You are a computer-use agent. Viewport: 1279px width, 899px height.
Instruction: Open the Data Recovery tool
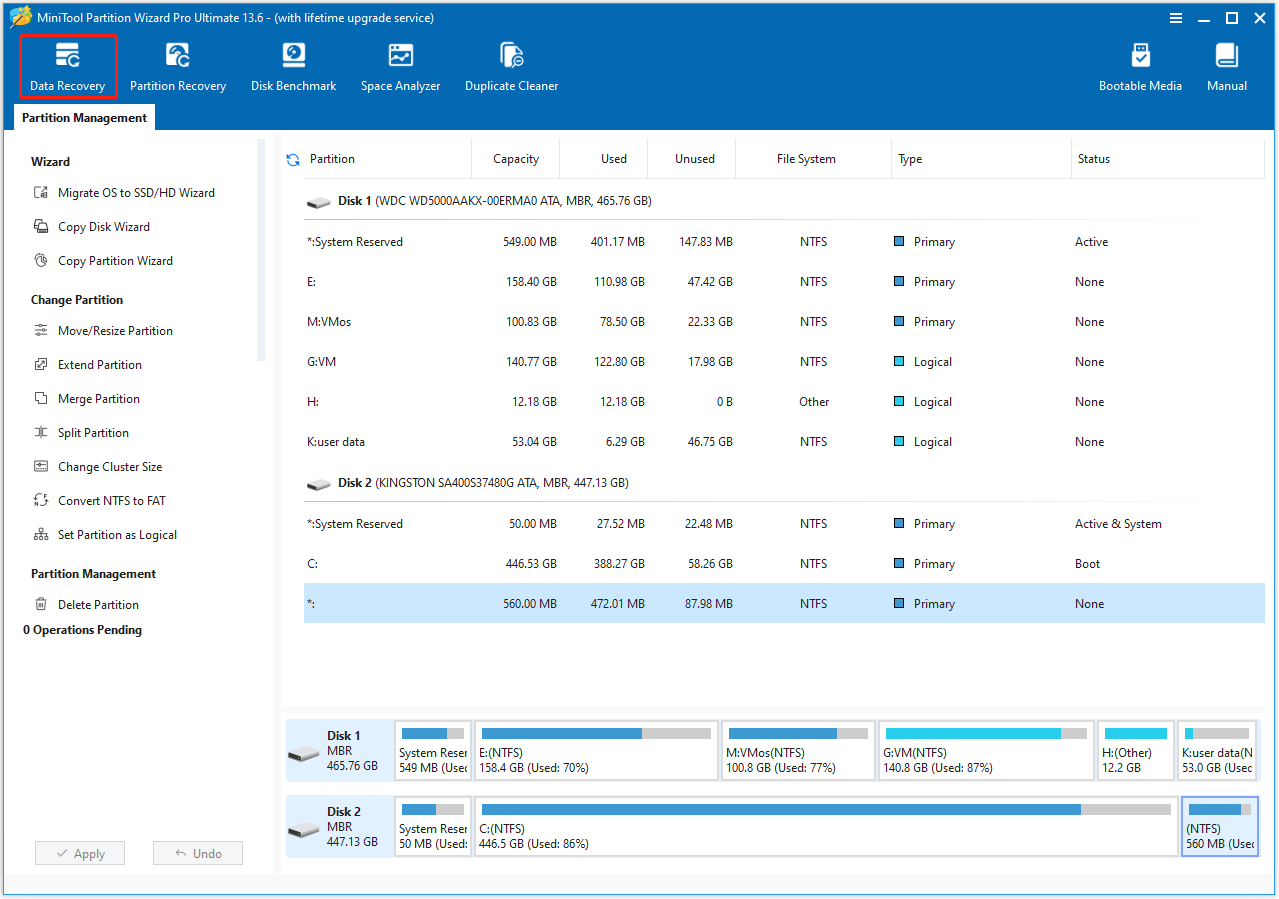67,65
